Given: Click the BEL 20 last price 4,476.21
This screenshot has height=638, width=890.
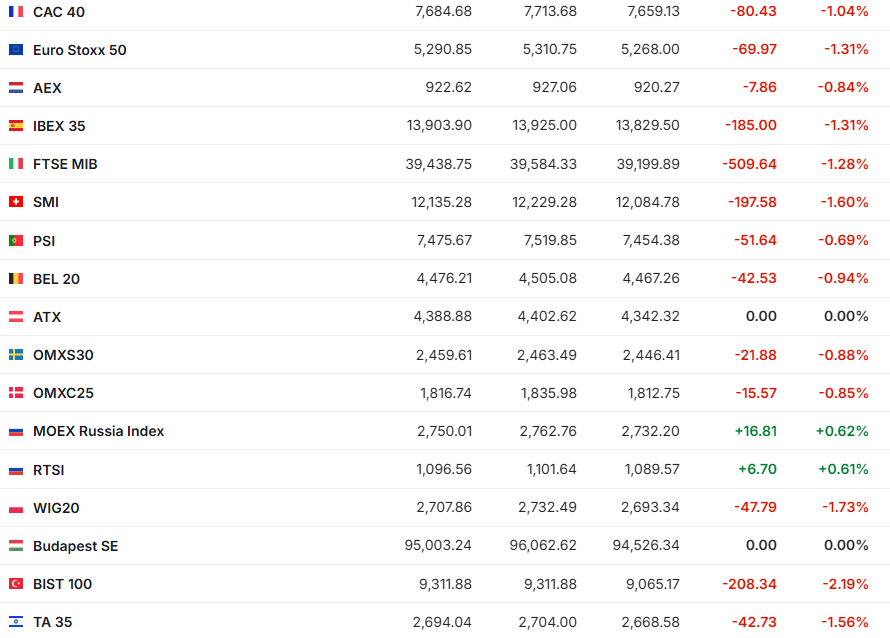Looking at the screenshot, I should tap(444, 279).
